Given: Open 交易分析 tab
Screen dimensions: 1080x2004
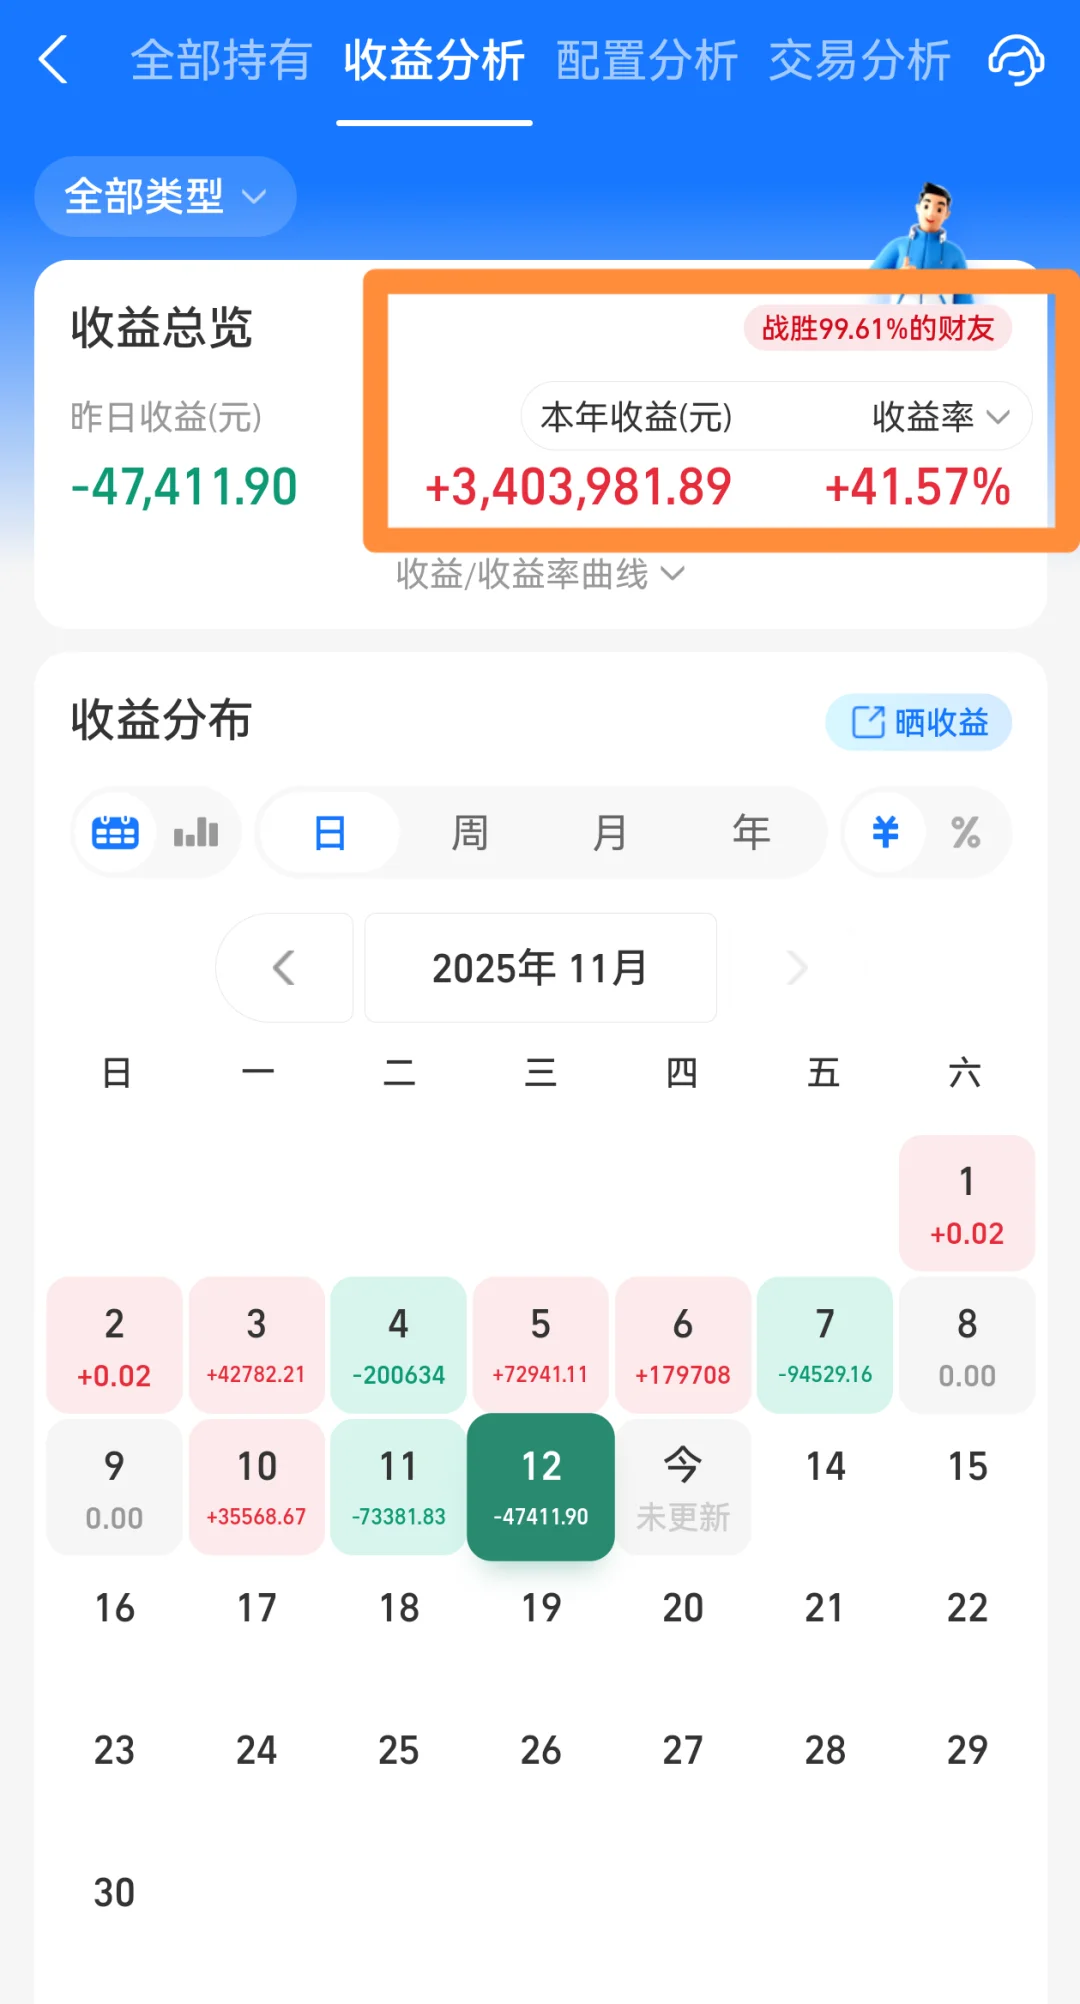Looking at the screenshot, I should [x=859, y=61].
